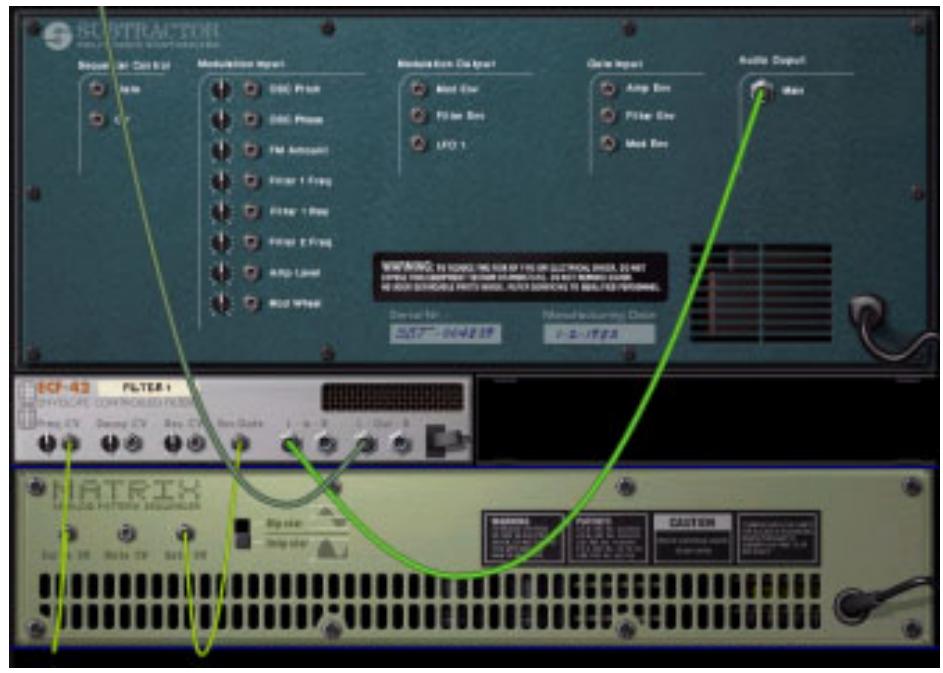Click the Mod Env modulation output jack

[x=417, y=90]
